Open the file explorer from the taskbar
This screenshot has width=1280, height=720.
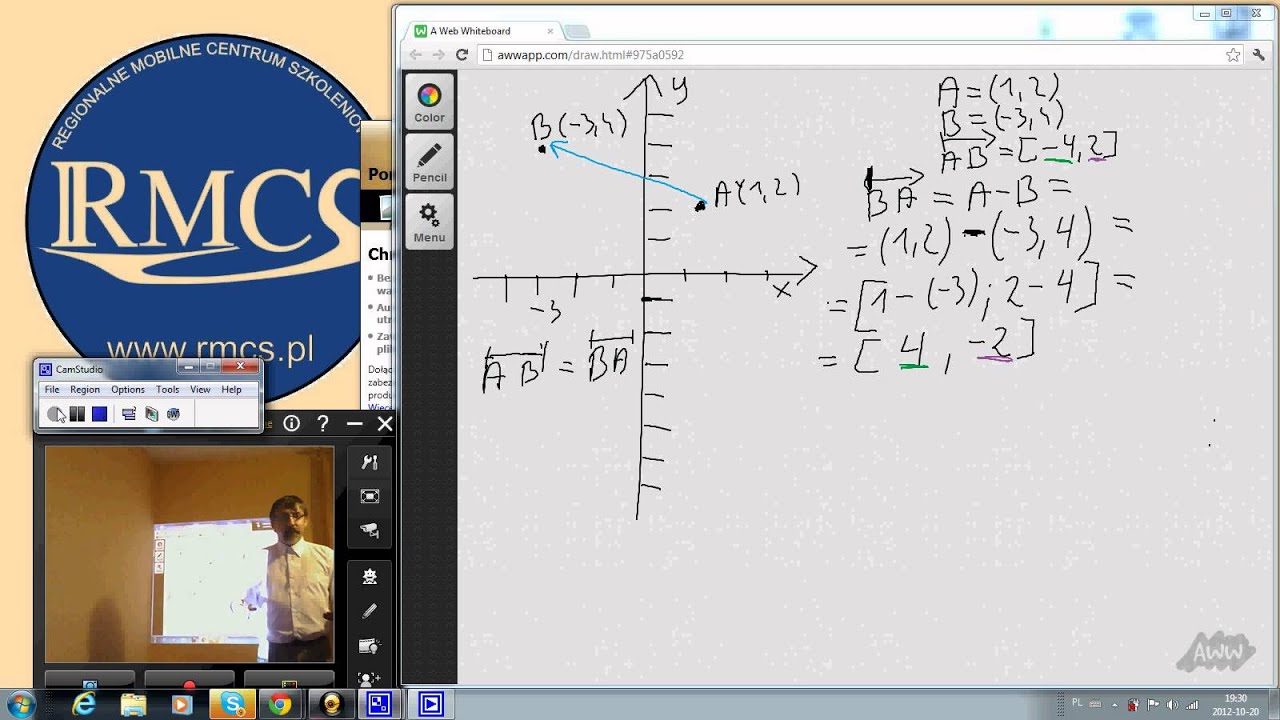pos(133,704)
